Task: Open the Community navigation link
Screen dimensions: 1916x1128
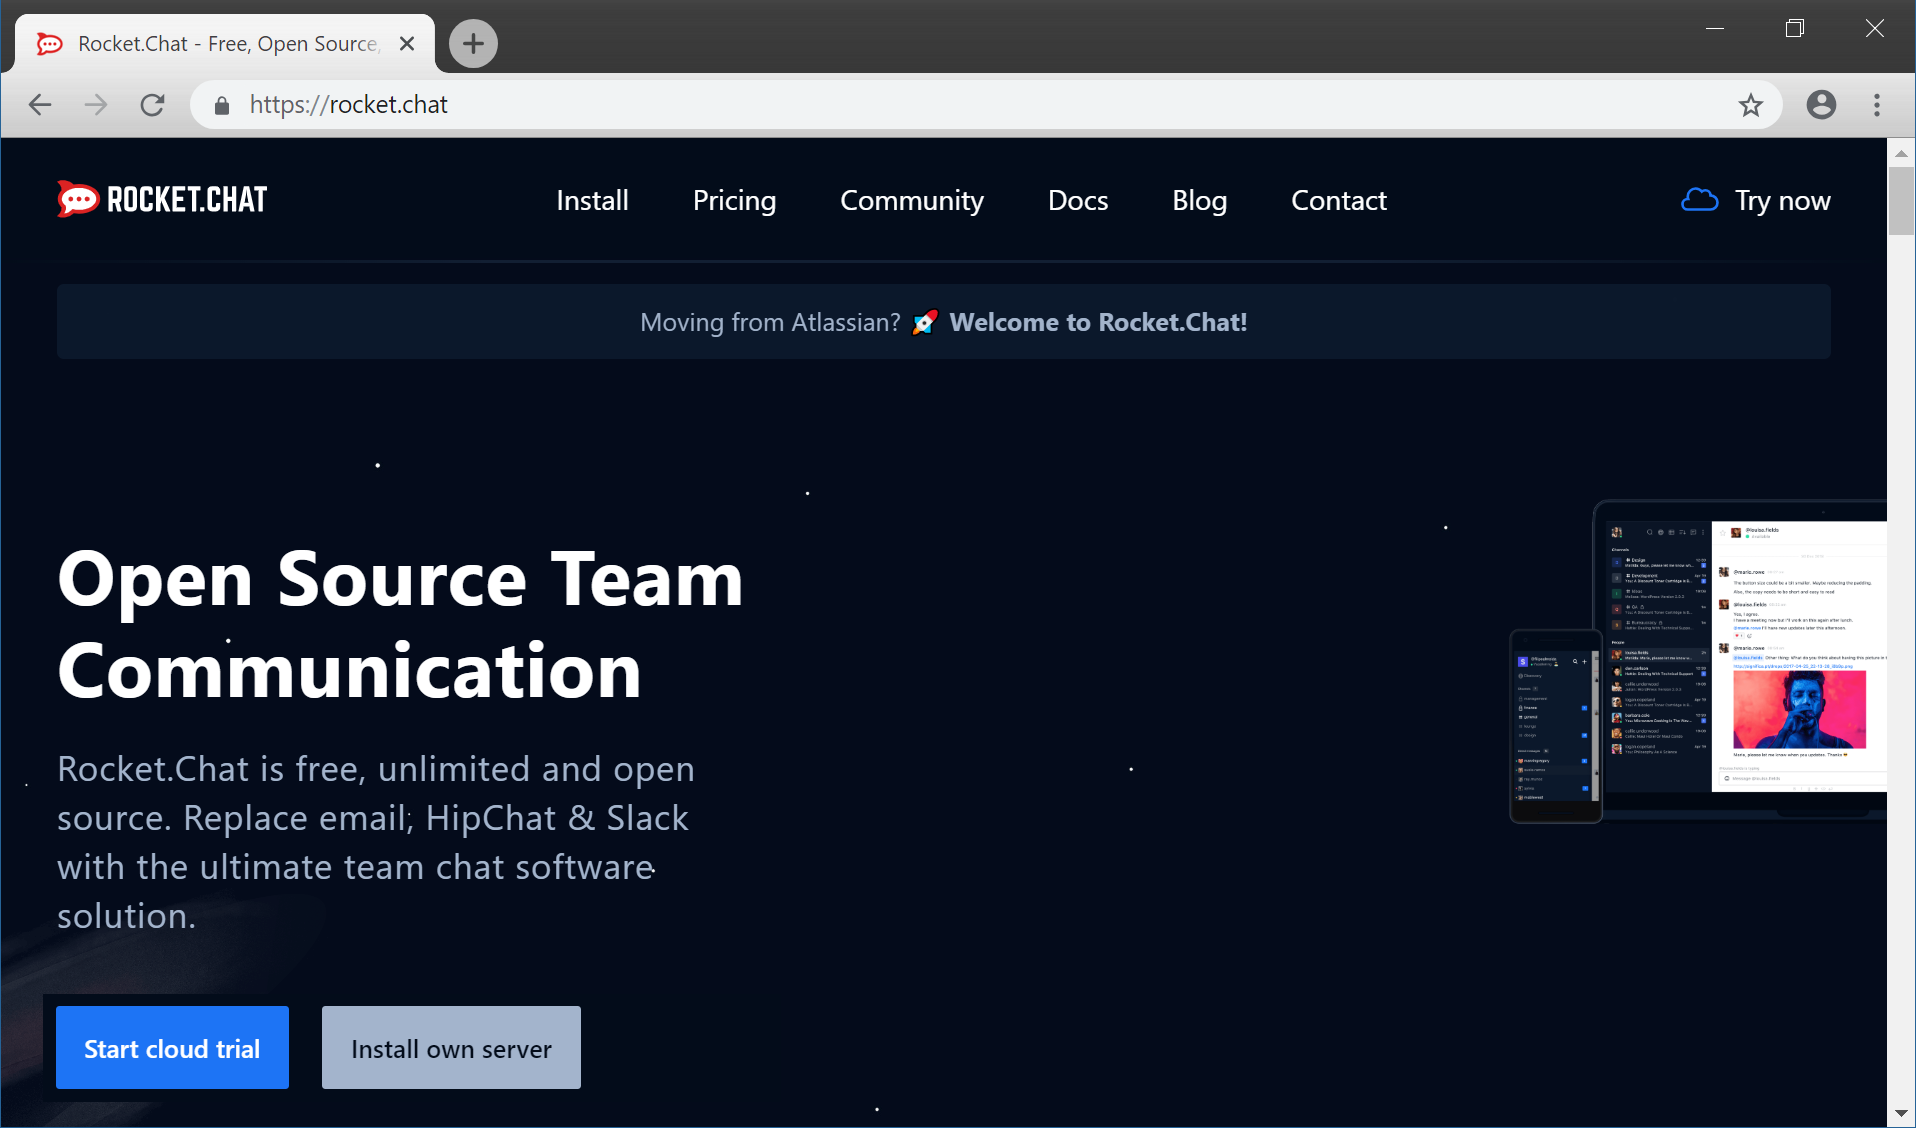Action: point(911,201)
